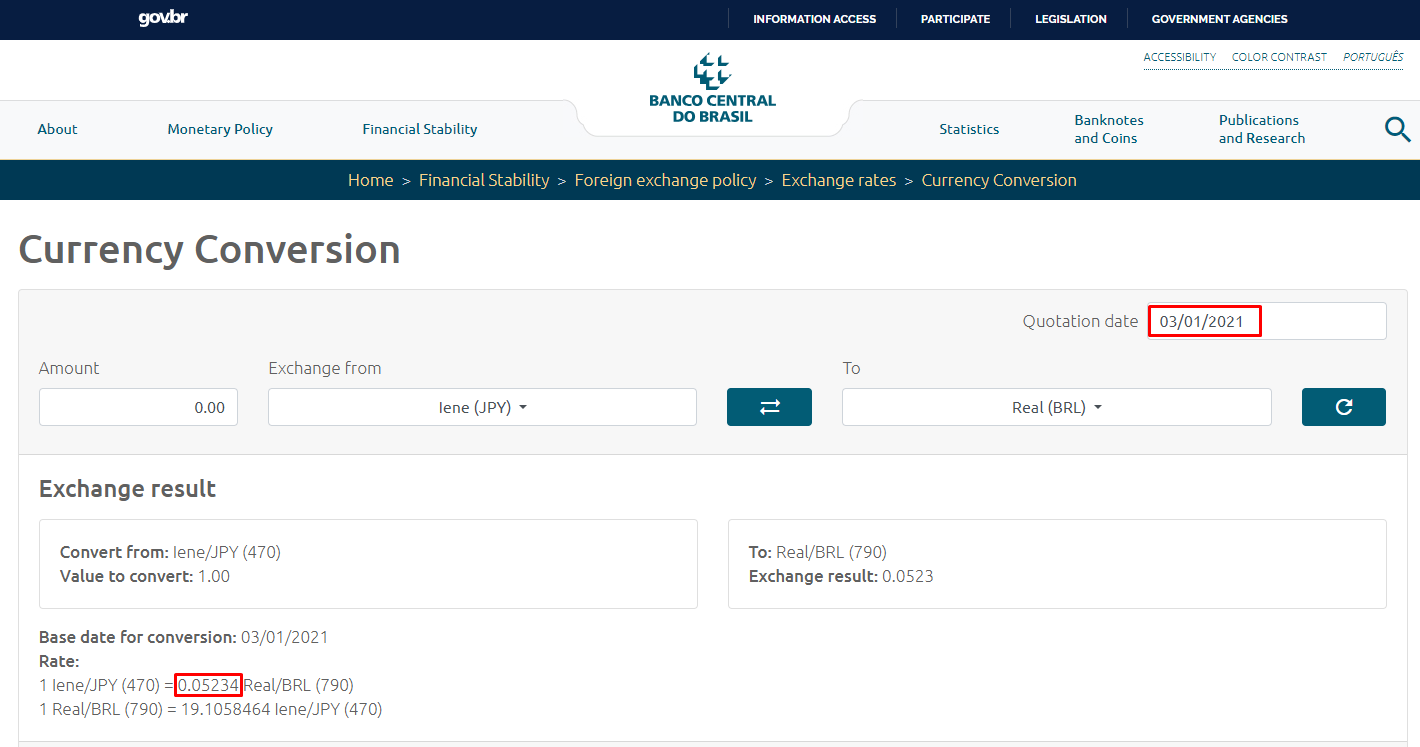Viewport: 1420px width, 747px height.
Task: Click the Color Contrast link
Action: click(x=1279, y=57)
